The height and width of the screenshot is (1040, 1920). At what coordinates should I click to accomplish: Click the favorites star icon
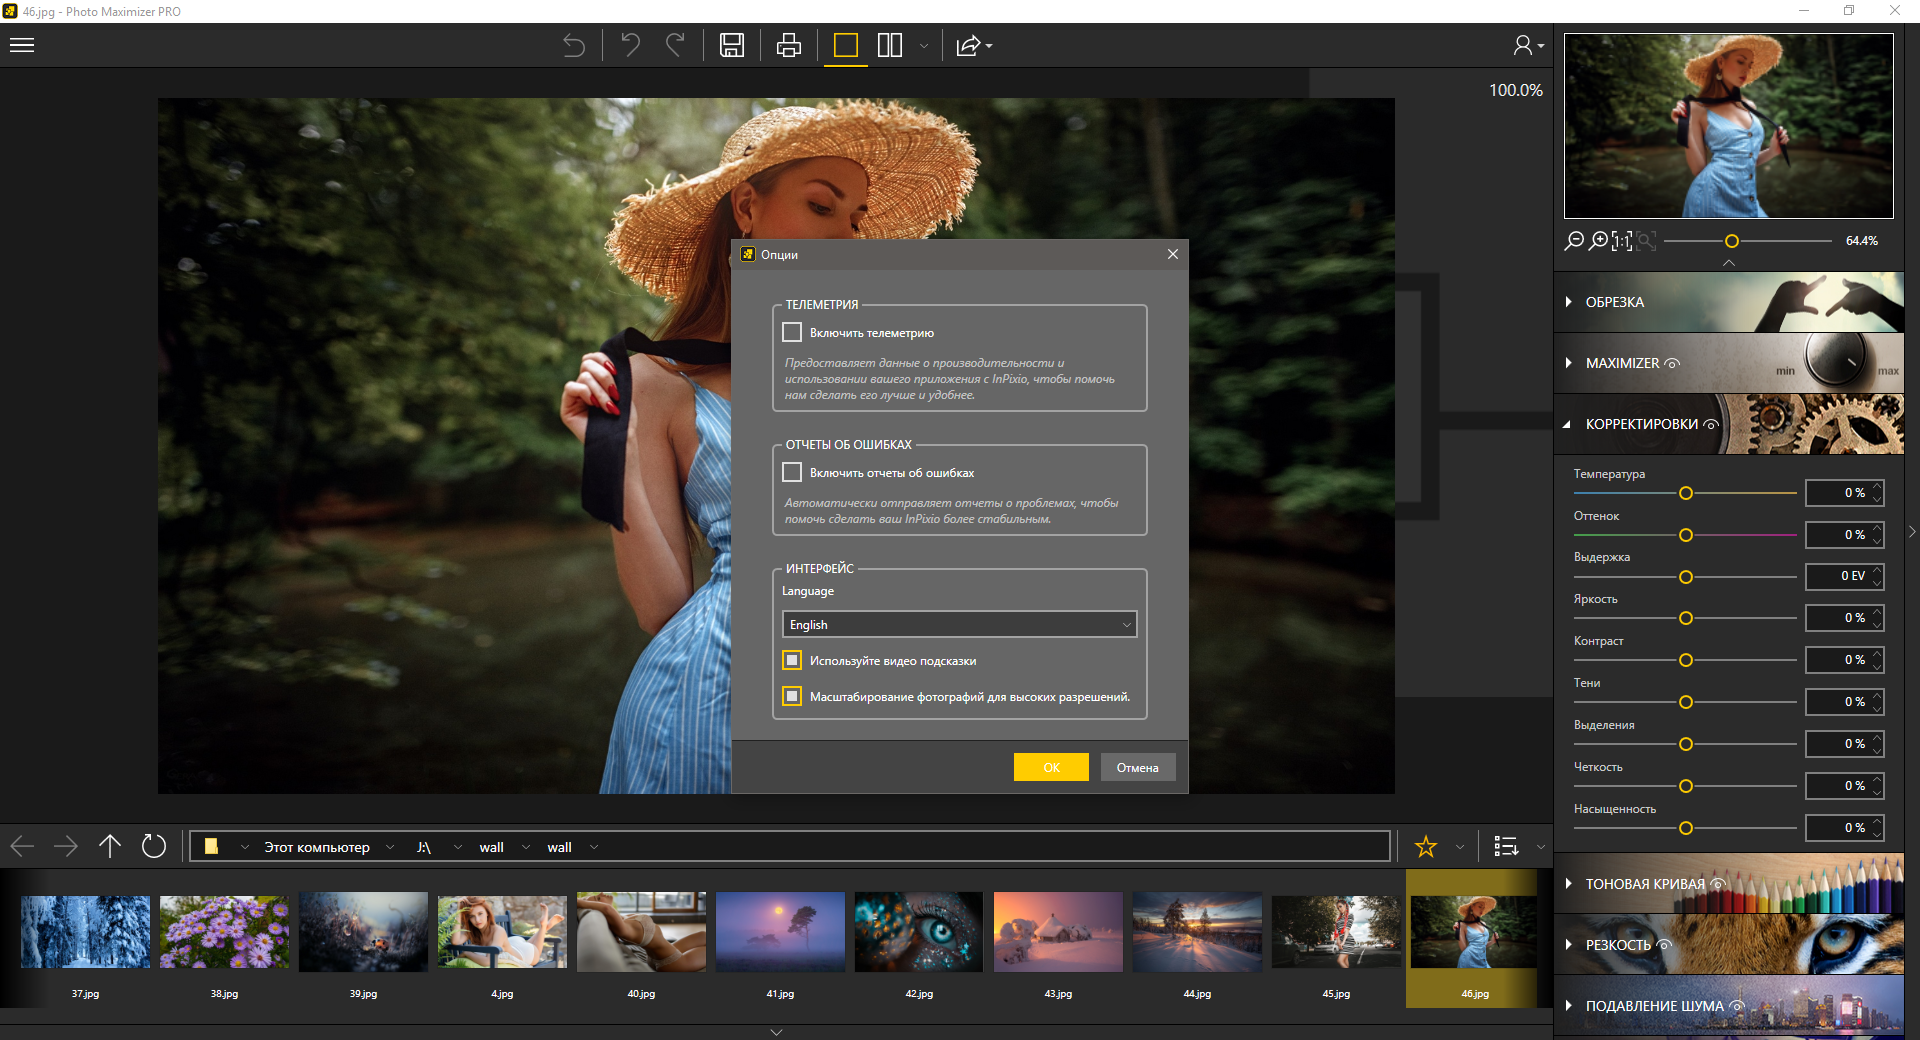(1426, 847)
